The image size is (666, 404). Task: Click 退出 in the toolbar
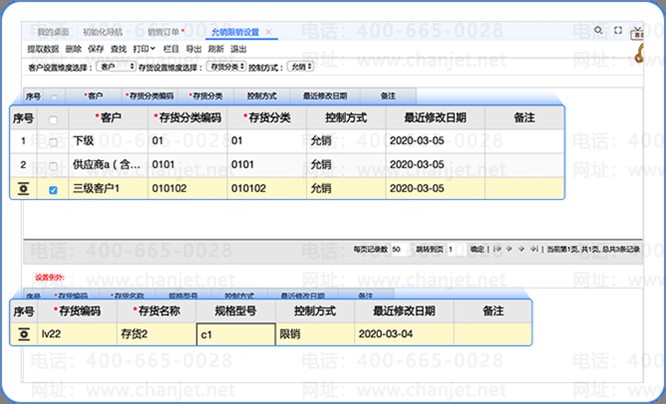pyautogui.click(x=238, y=49)
